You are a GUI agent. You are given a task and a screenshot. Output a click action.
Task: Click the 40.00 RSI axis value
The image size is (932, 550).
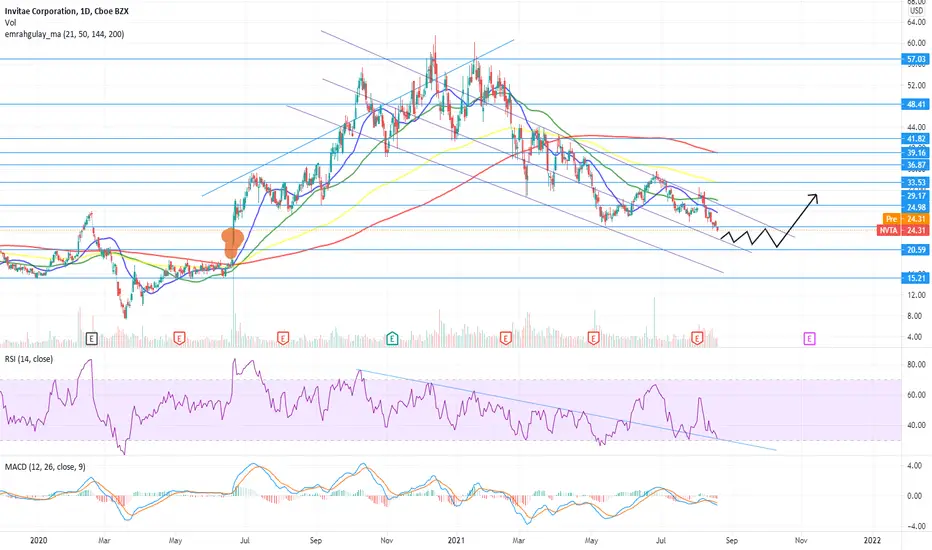[x=916, y=425]
